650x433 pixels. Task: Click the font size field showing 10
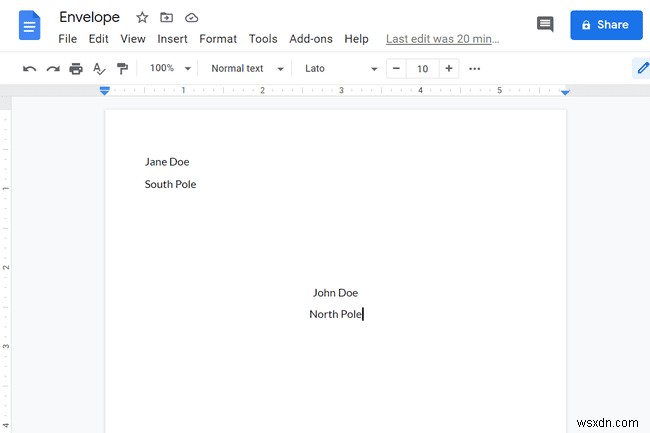pyautogui.click(x=422, y=68)
